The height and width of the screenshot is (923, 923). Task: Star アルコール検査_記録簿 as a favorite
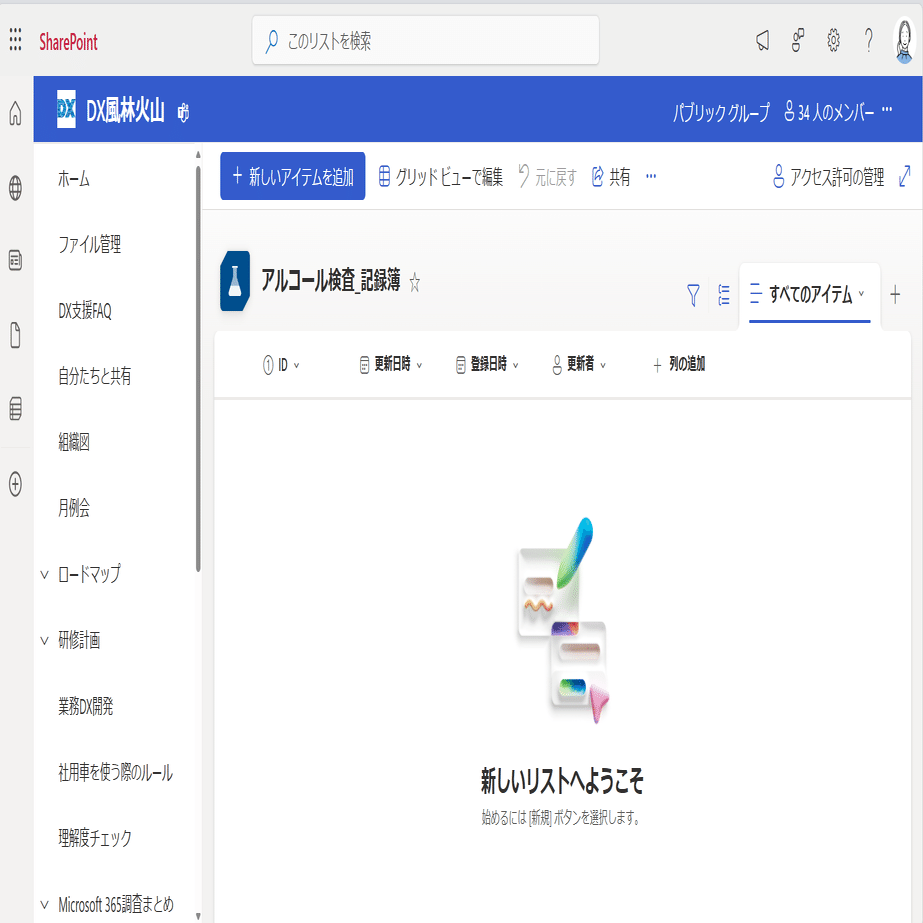[413, 283]
